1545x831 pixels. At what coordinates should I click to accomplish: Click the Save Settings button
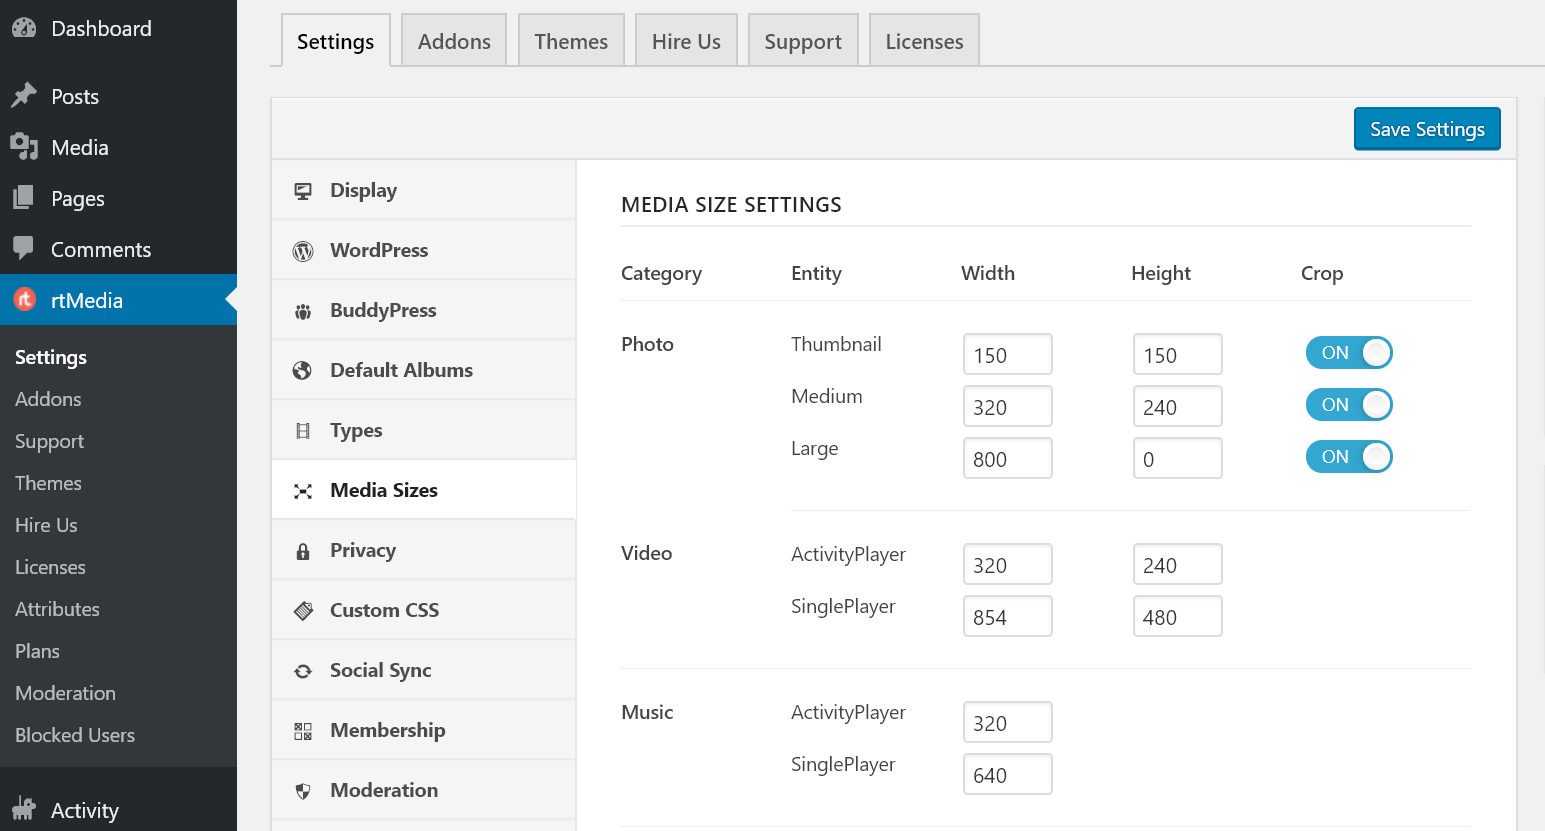pyautogui.click(x=1427, y=128)
